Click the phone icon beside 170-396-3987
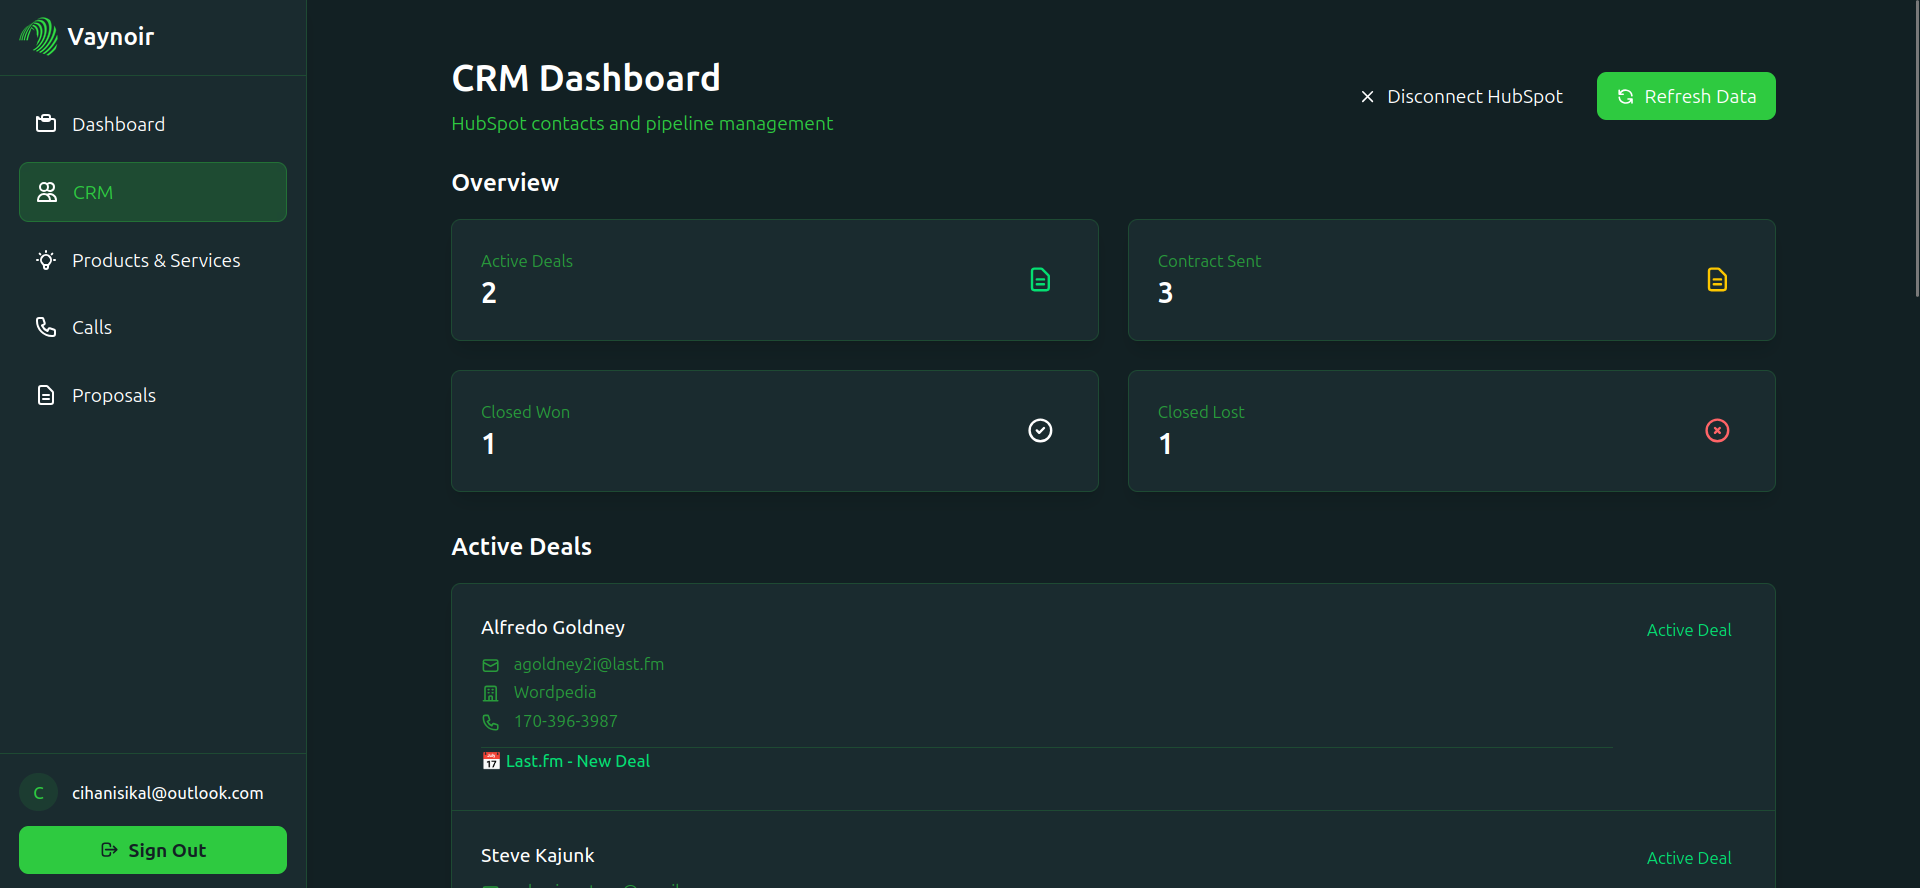The height and width of the screenshot is (888, 1920). pyautogui.click(x=490, y=722)
